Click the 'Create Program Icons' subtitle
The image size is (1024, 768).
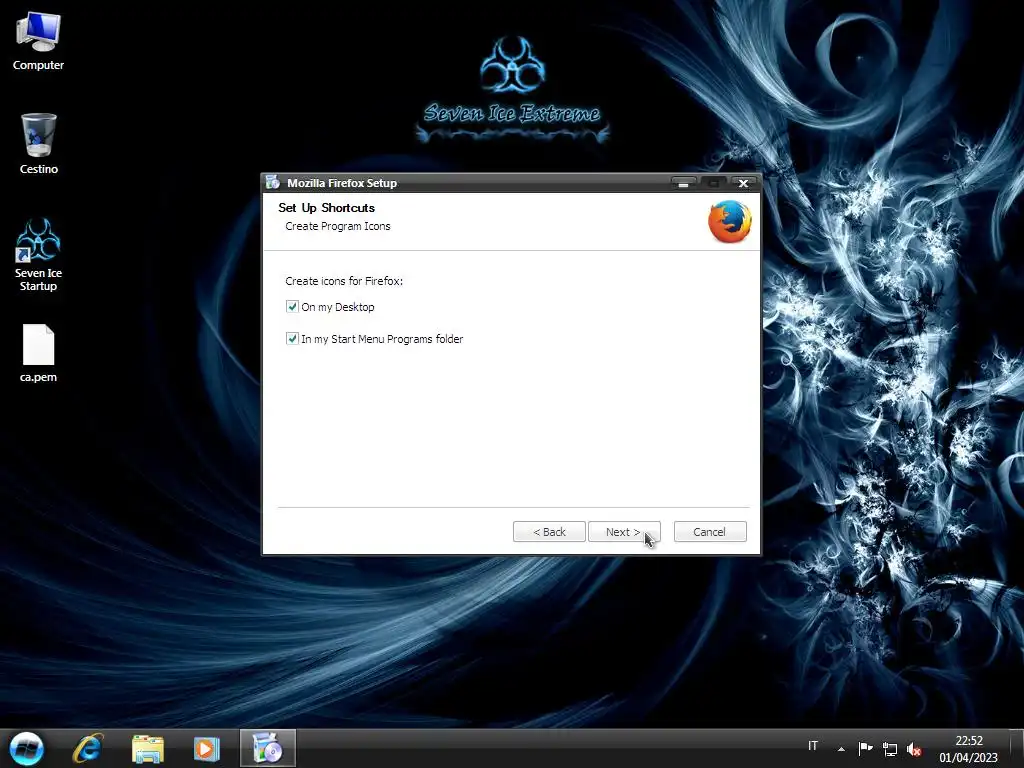pos(338,226)
